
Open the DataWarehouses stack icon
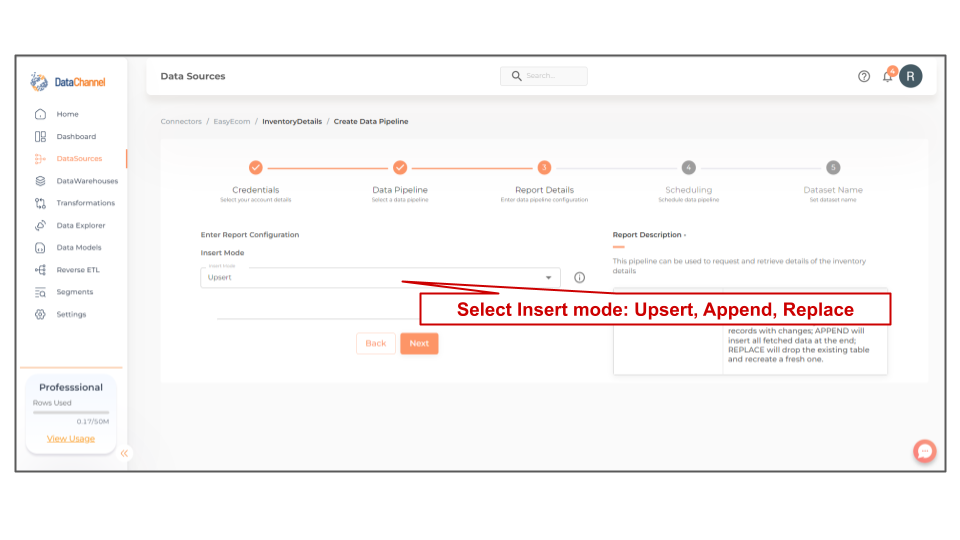coord(40,181)
